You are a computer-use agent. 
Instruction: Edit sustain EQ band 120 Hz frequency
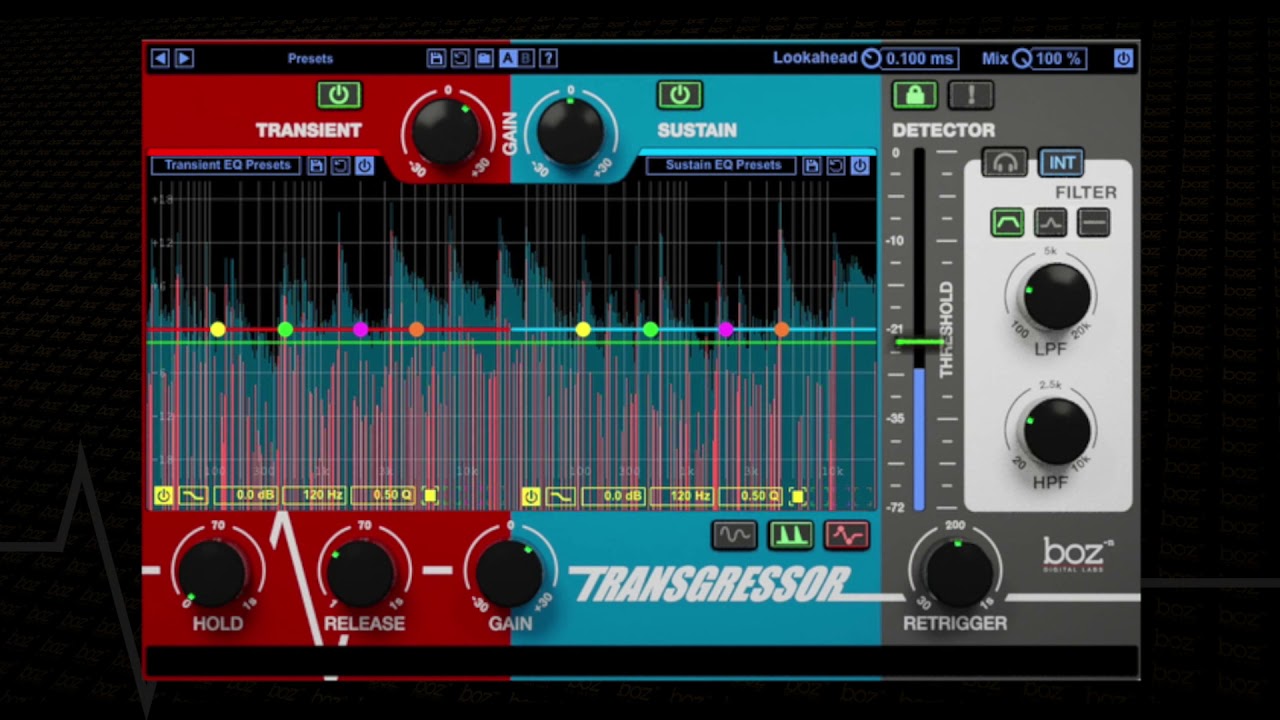tap(683, 496)
